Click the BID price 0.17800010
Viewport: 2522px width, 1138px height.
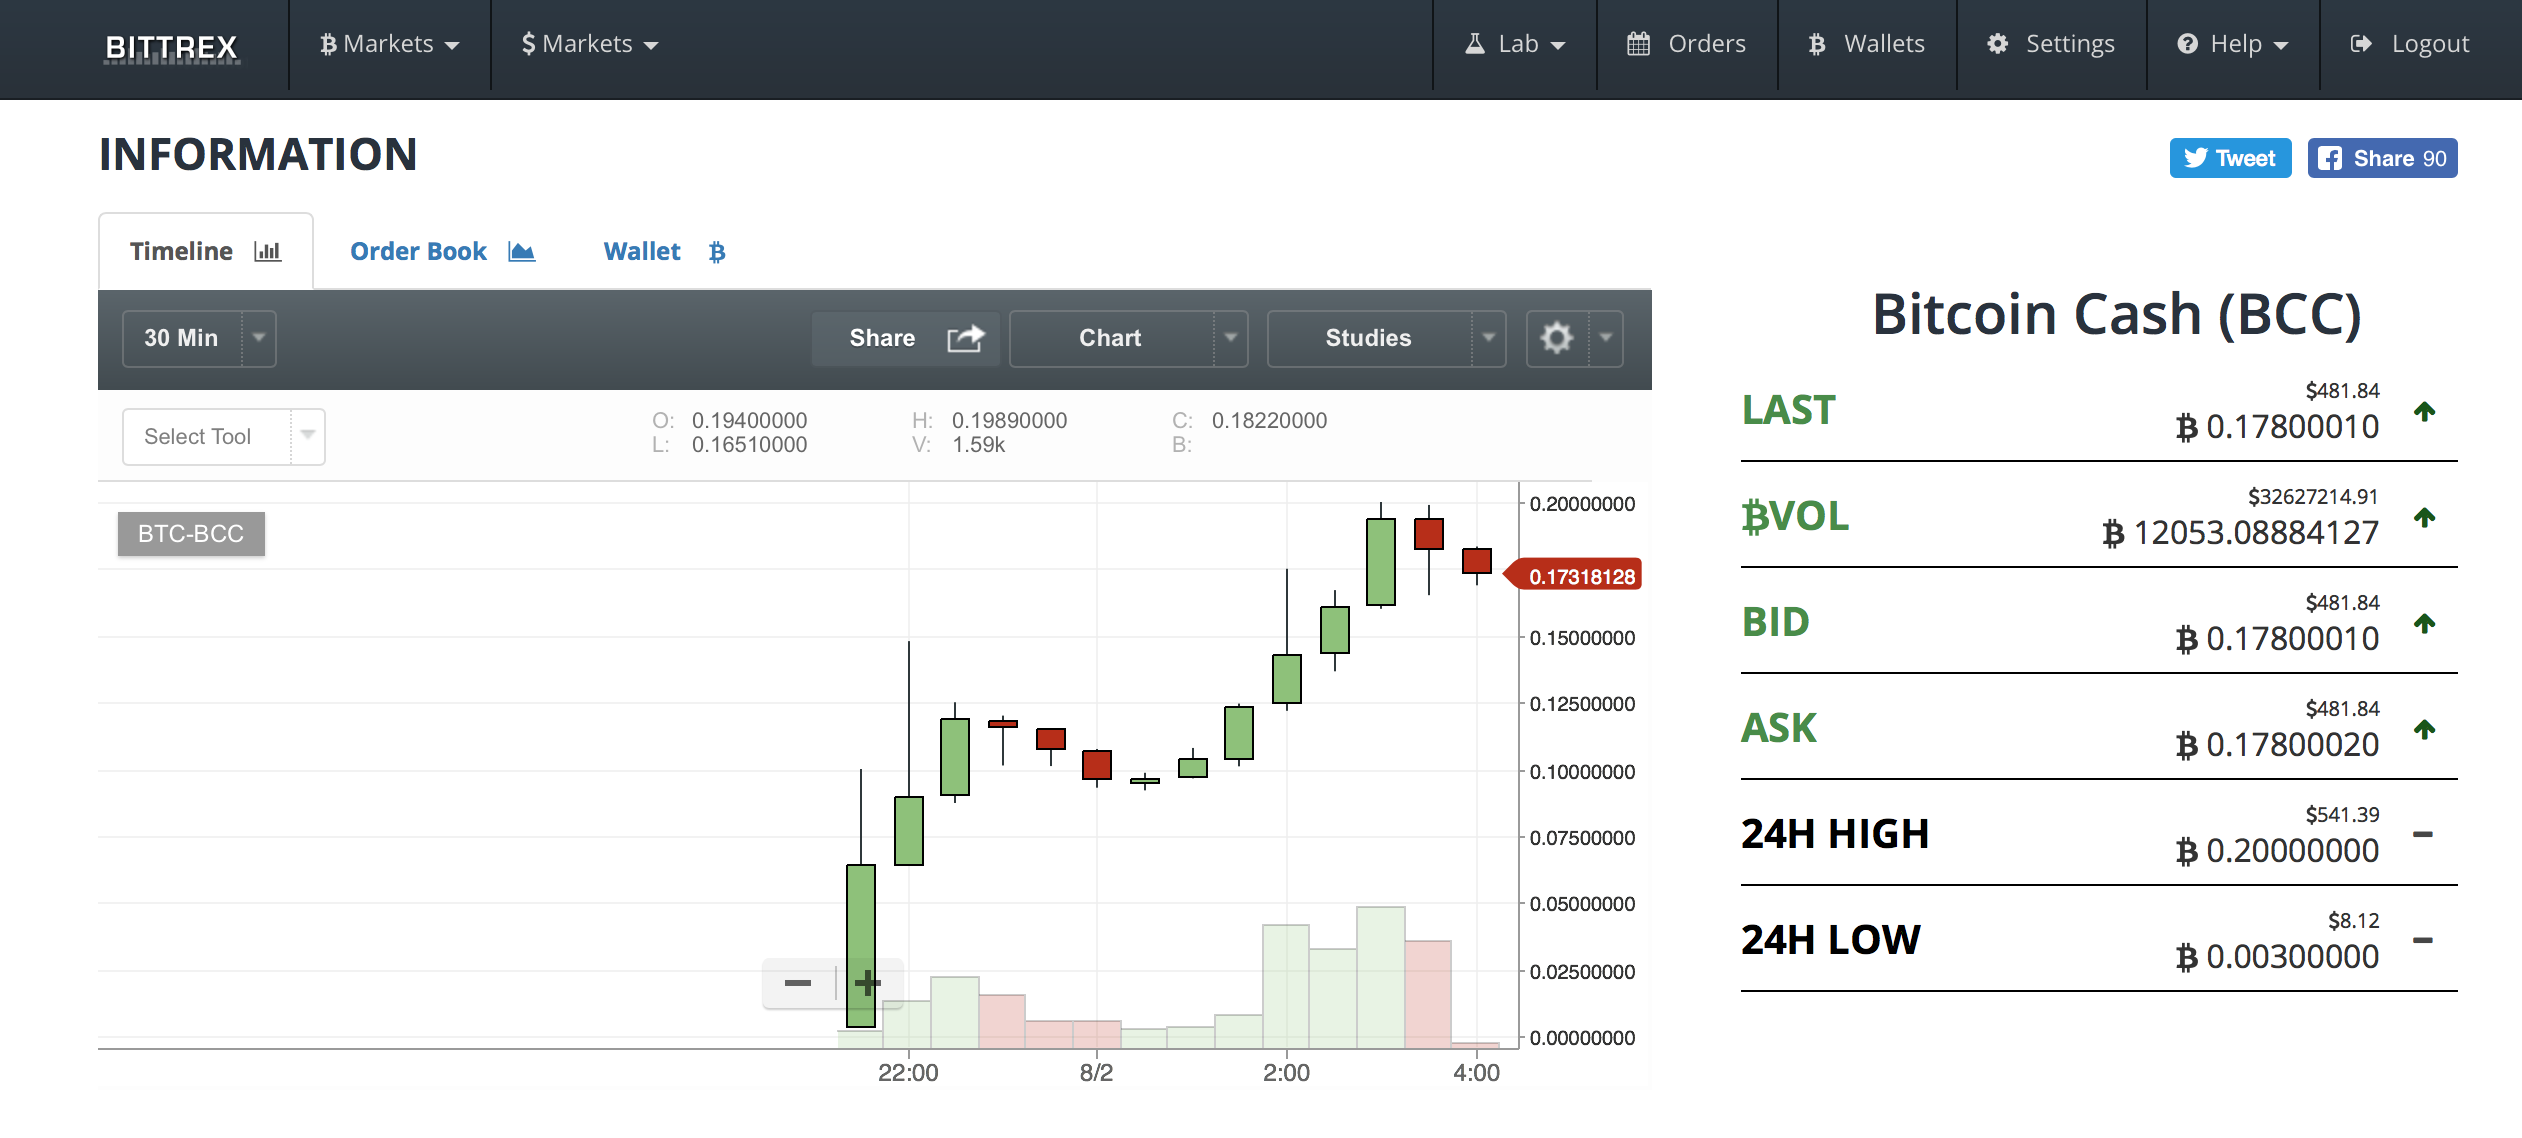2277,639
